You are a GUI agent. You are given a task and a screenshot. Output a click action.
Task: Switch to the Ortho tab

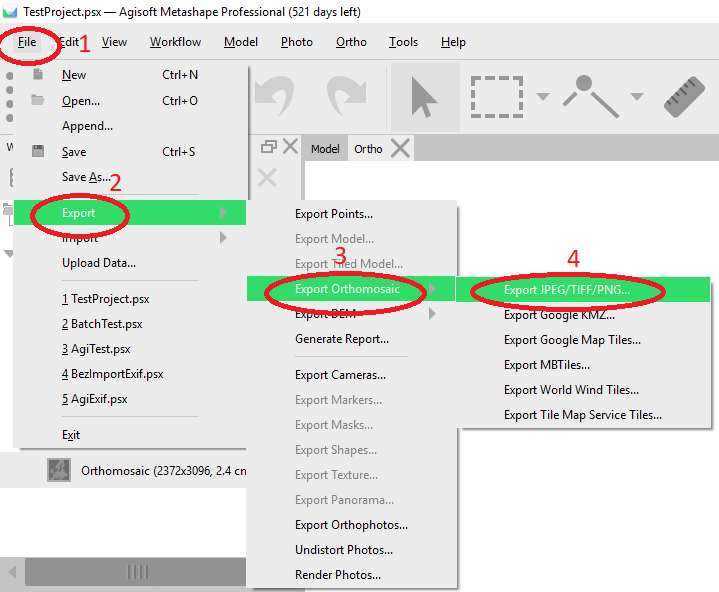368,149
